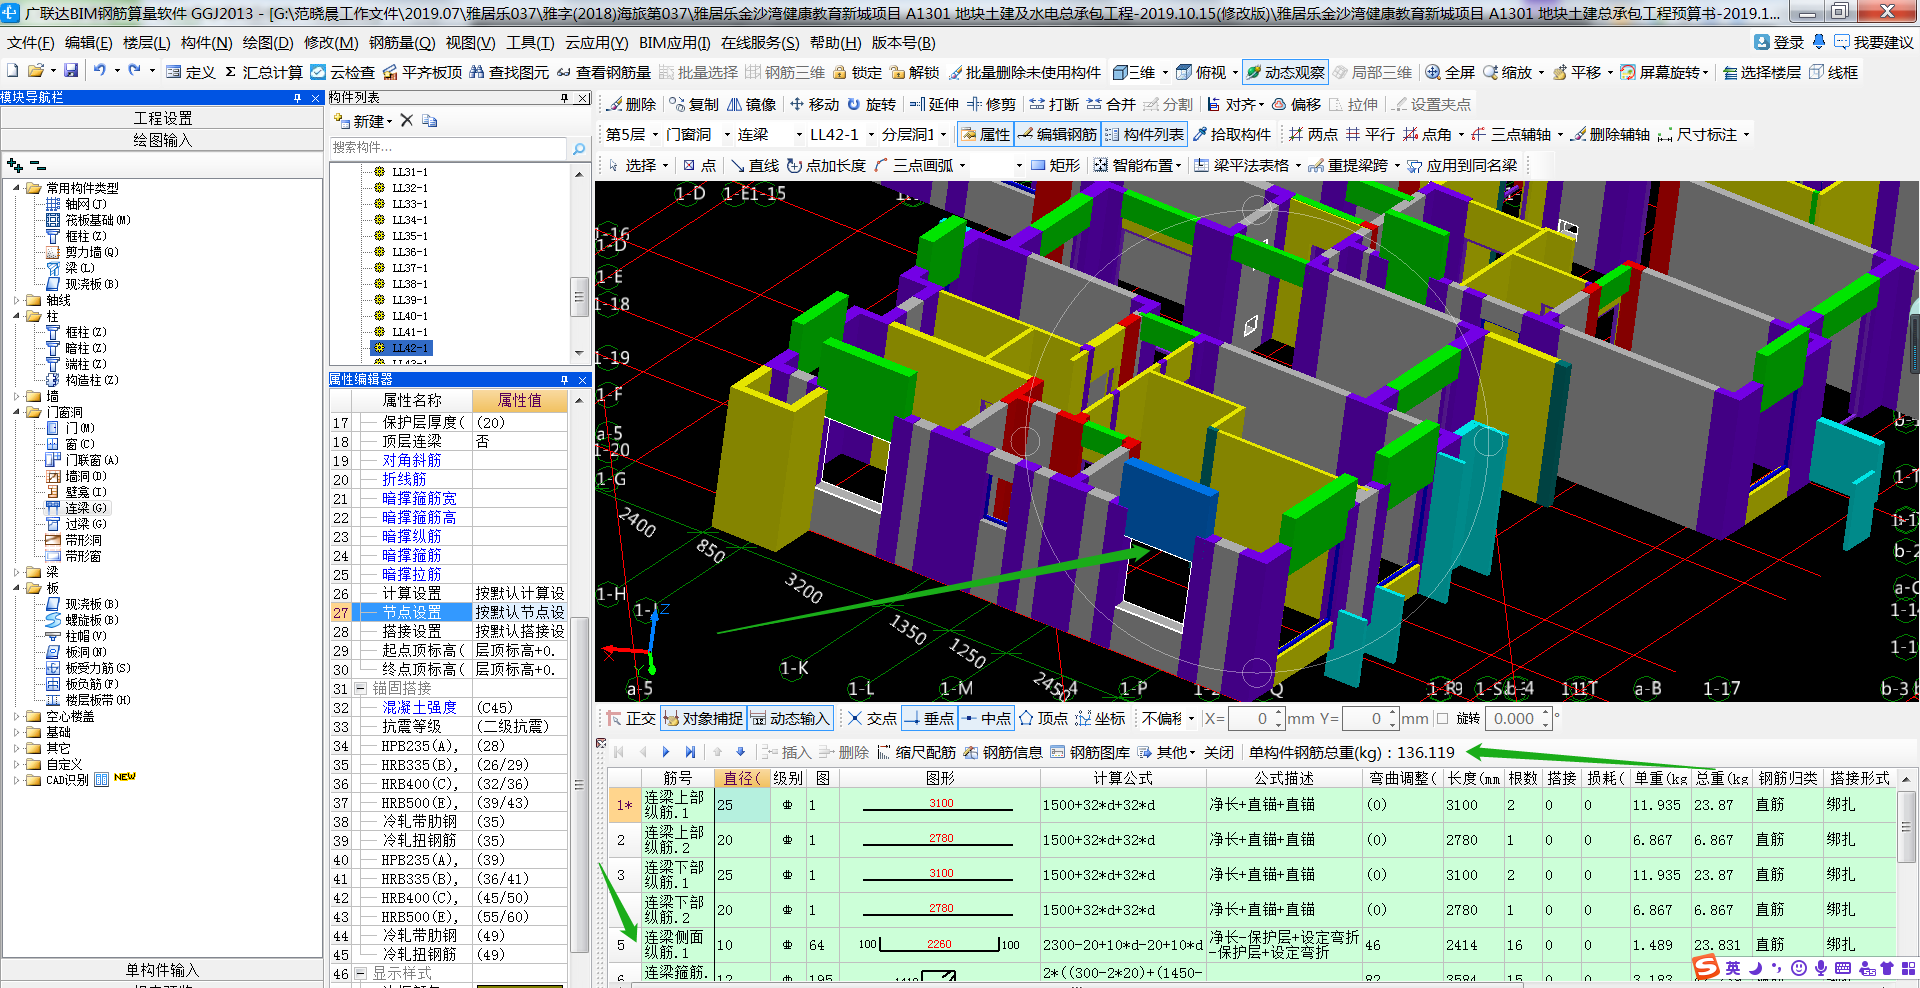Click the search magnifier in 构件列表
The height and width of the screenshot is (988, 1920).
click(578, 148)
